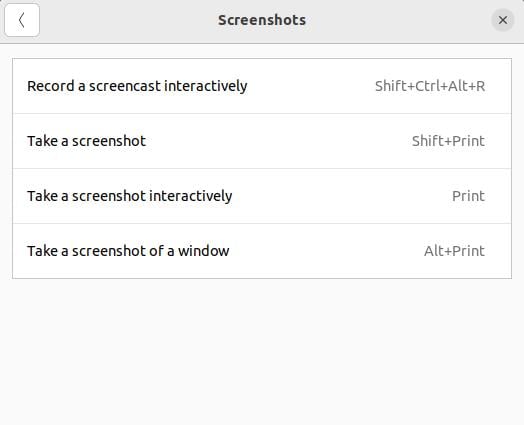Click blank space in the Take a screenshot row
The image size is (524, 425).
pos(277,141)
